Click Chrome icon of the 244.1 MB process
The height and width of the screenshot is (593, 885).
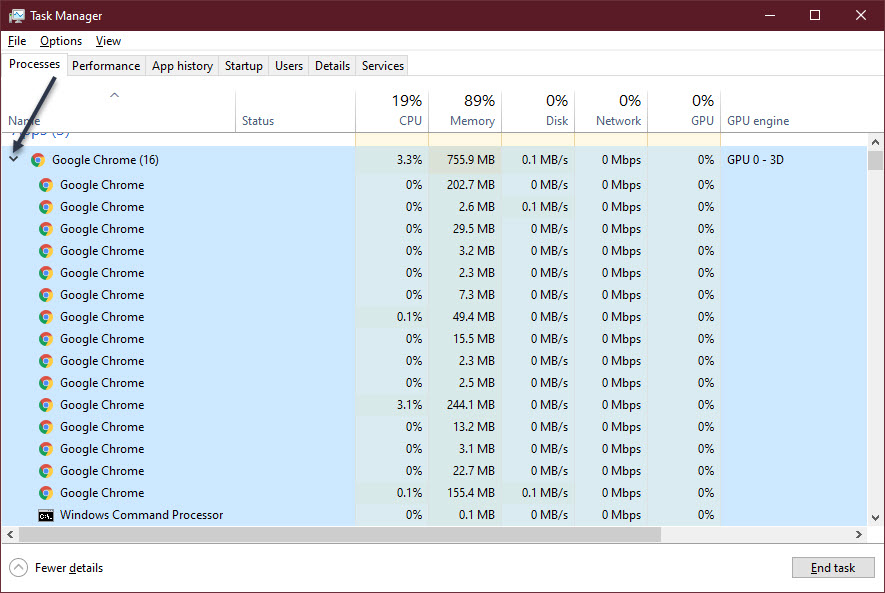tap(46, 405)
